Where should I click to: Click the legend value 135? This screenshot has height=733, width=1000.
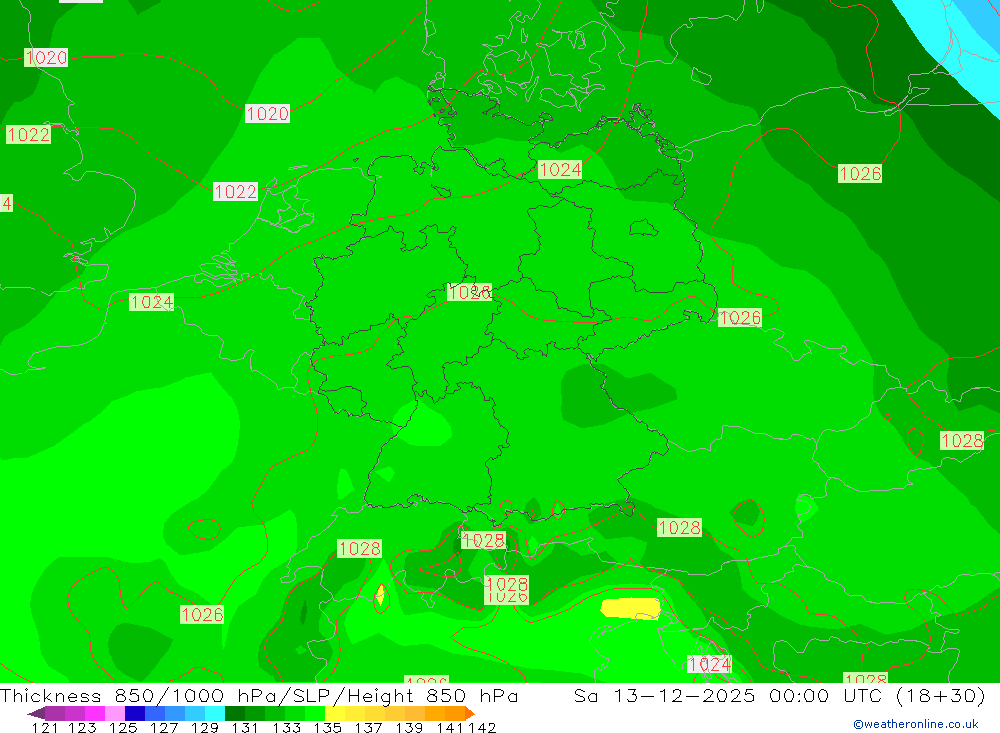pos(327,728)
